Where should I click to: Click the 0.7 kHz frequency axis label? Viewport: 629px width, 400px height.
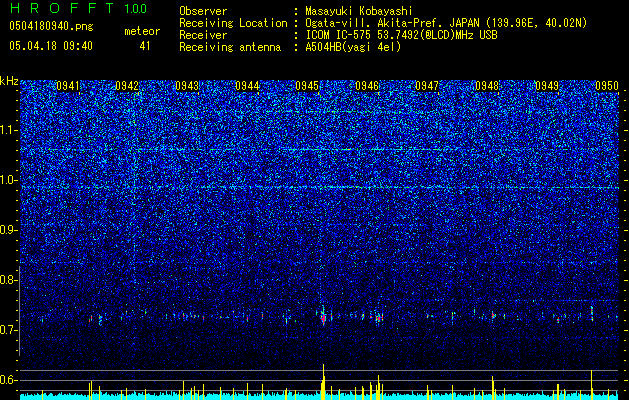pyautogui.click(x=9, y=330)
